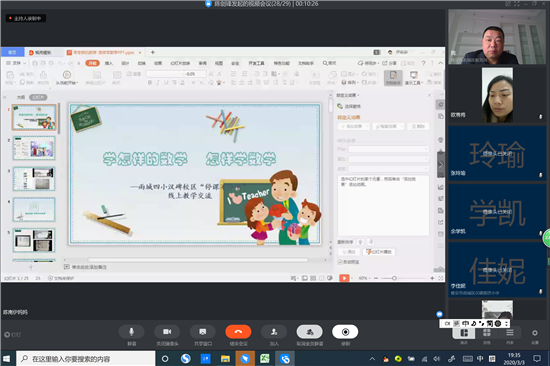Image resolution: width=550 pixels, height=366 pixels.
Task: Select slide 1 thumbnail
Action: coord(34,117)
